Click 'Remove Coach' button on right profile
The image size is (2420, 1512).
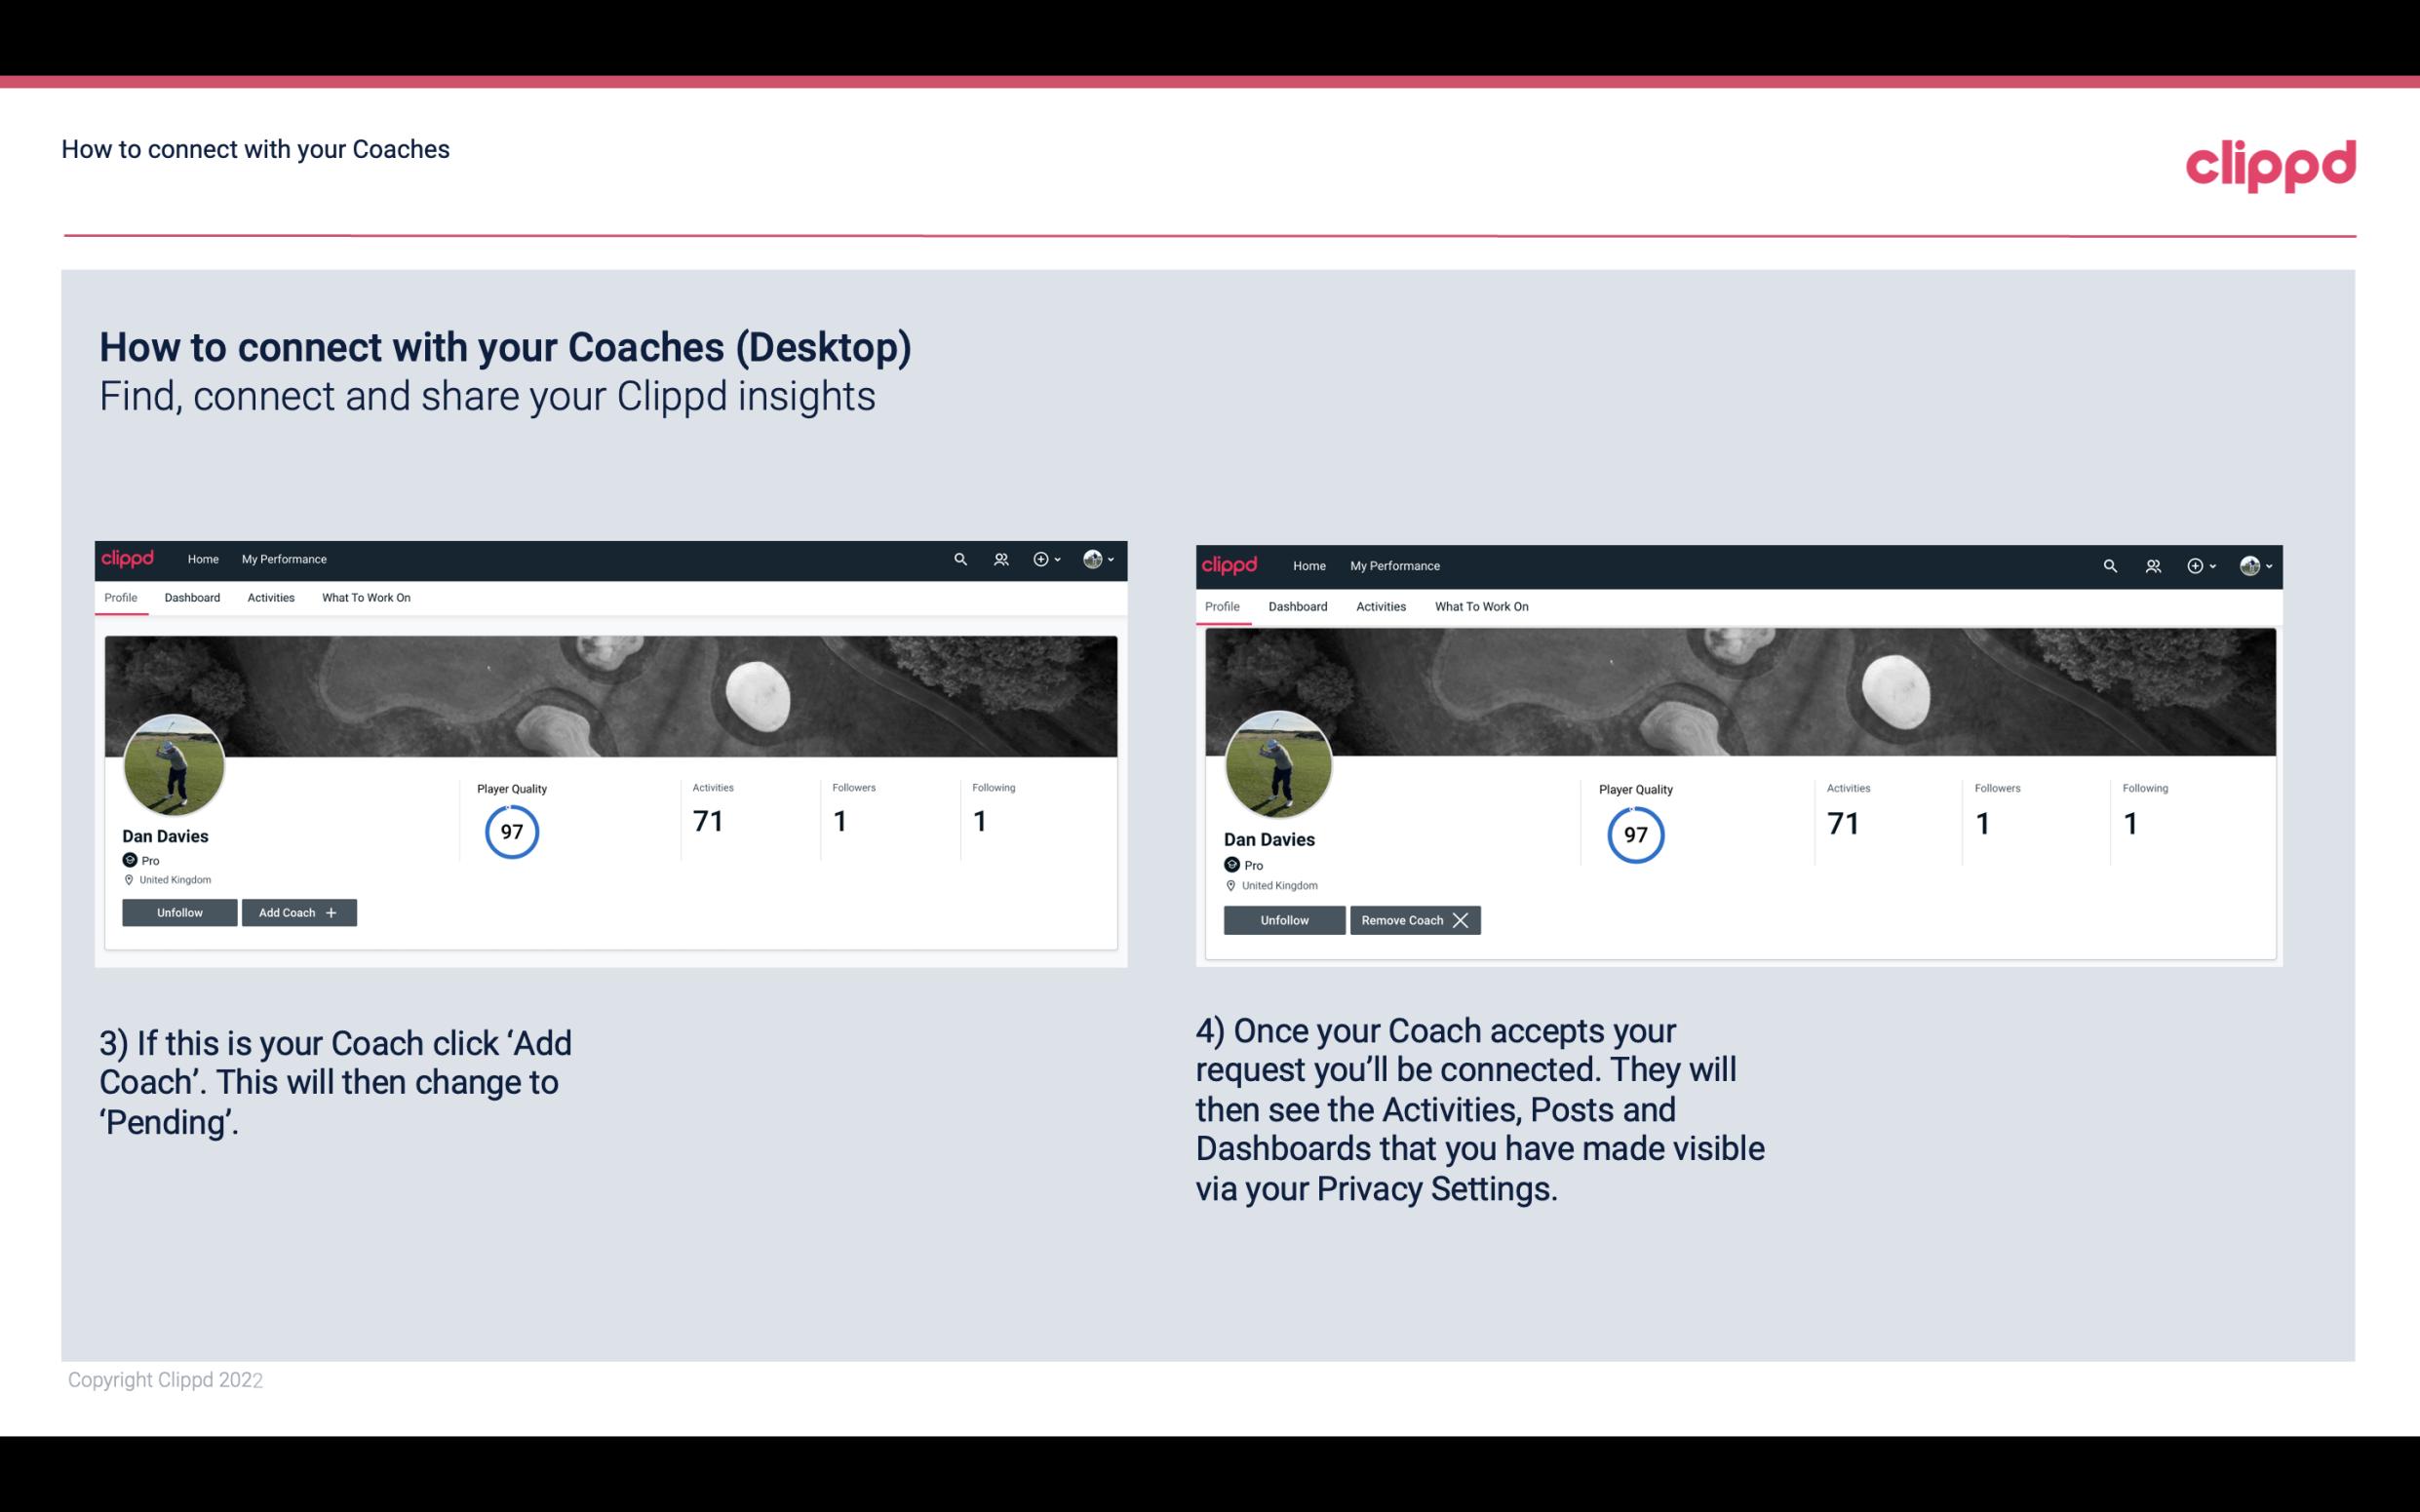[1415, 919]
